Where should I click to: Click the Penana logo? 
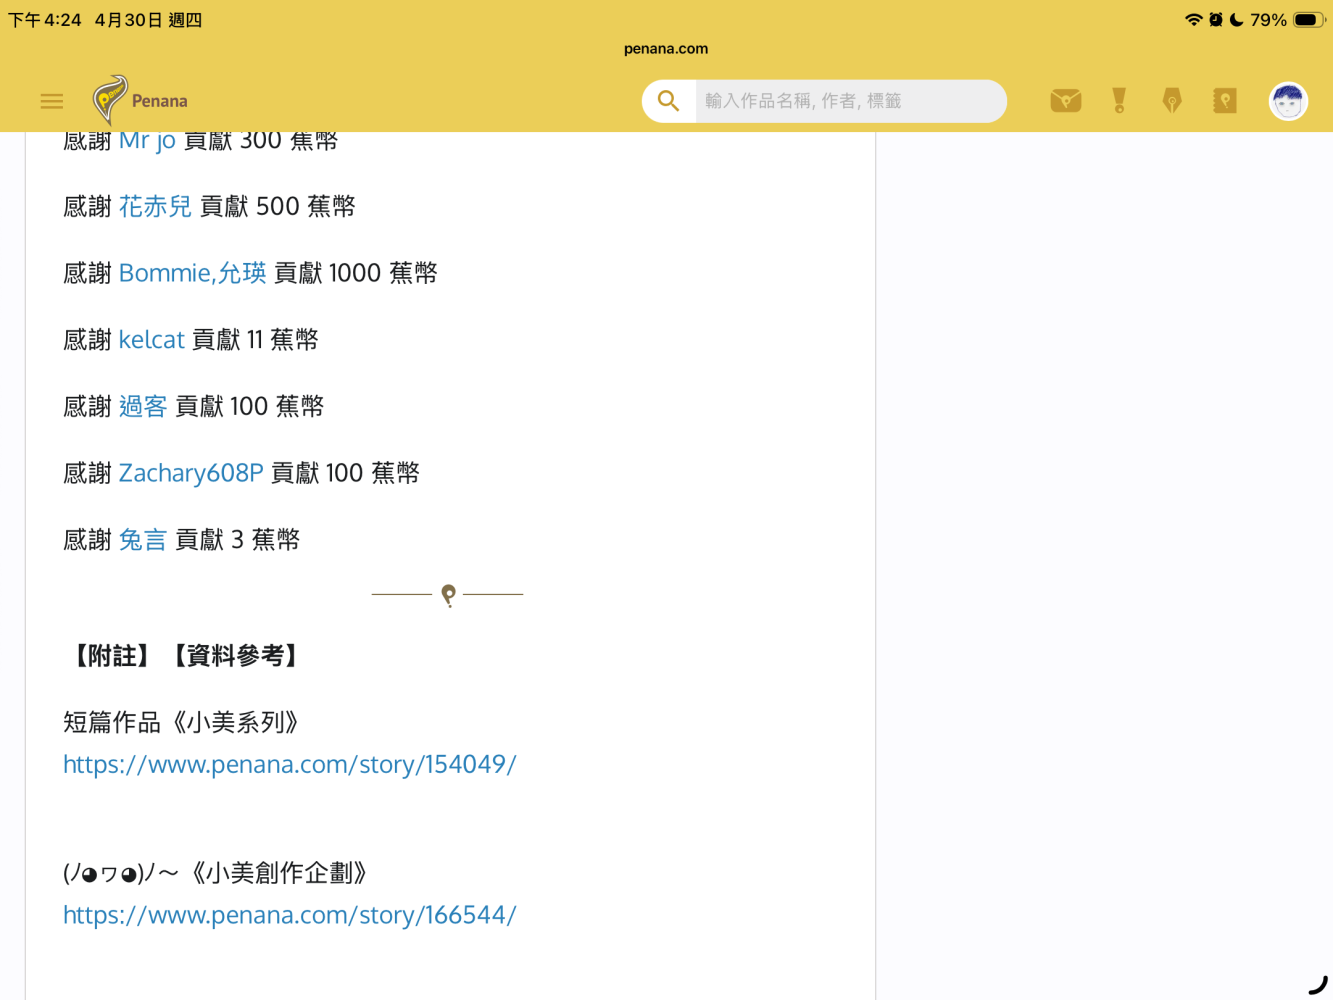pos(140,100)
